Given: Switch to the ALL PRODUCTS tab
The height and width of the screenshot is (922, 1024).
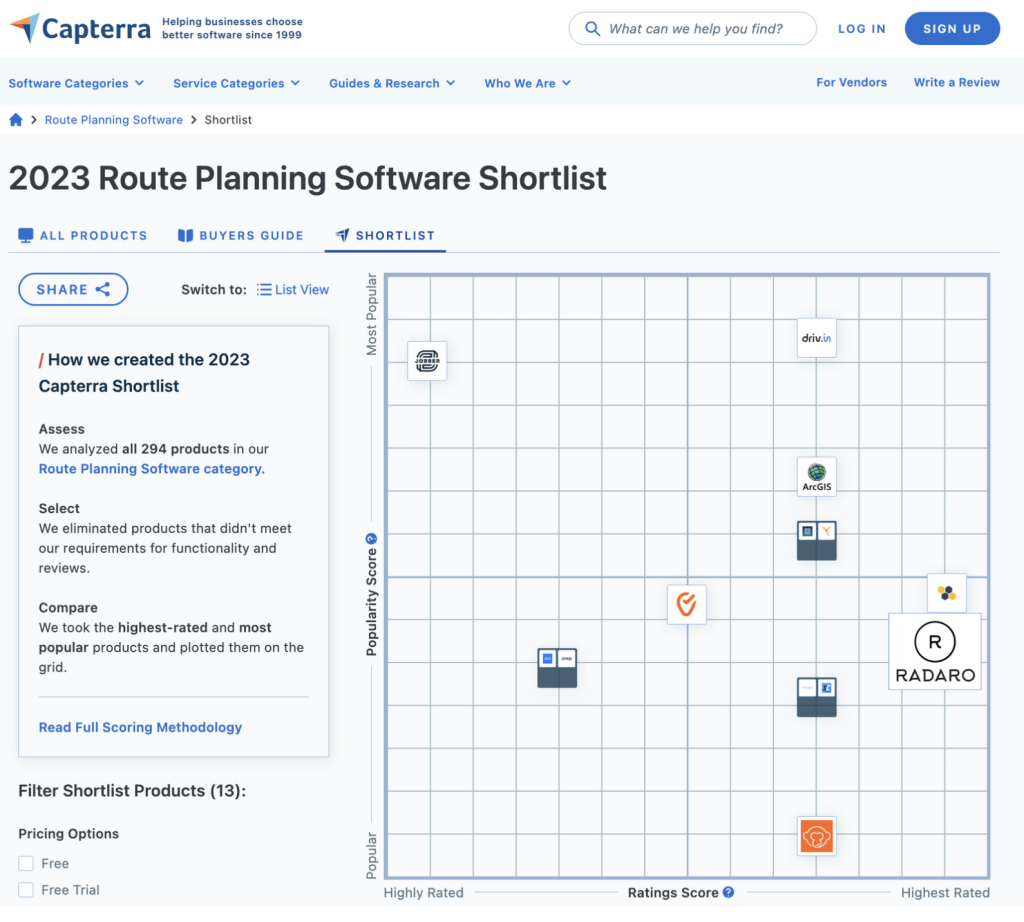Looking at the screenshot, I should (x=83, y=235).
